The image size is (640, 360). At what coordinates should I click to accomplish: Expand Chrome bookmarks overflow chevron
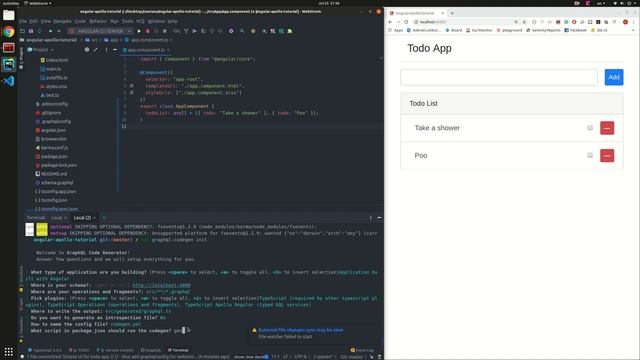(633, 30)
